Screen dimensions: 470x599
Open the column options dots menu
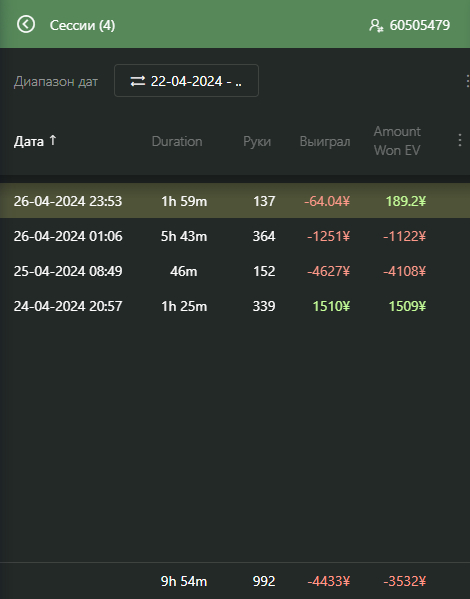point(460,140)
